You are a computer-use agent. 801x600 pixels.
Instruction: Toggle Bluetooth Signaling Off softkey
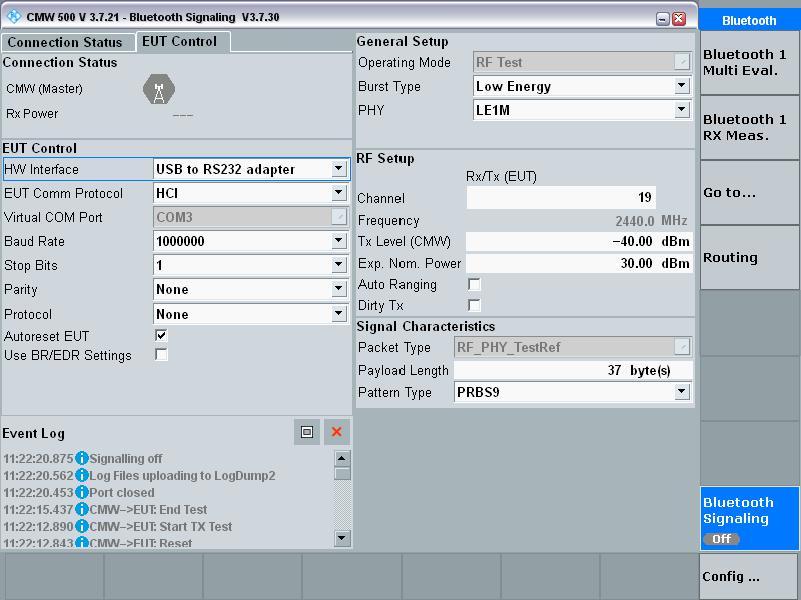(749, 518)
